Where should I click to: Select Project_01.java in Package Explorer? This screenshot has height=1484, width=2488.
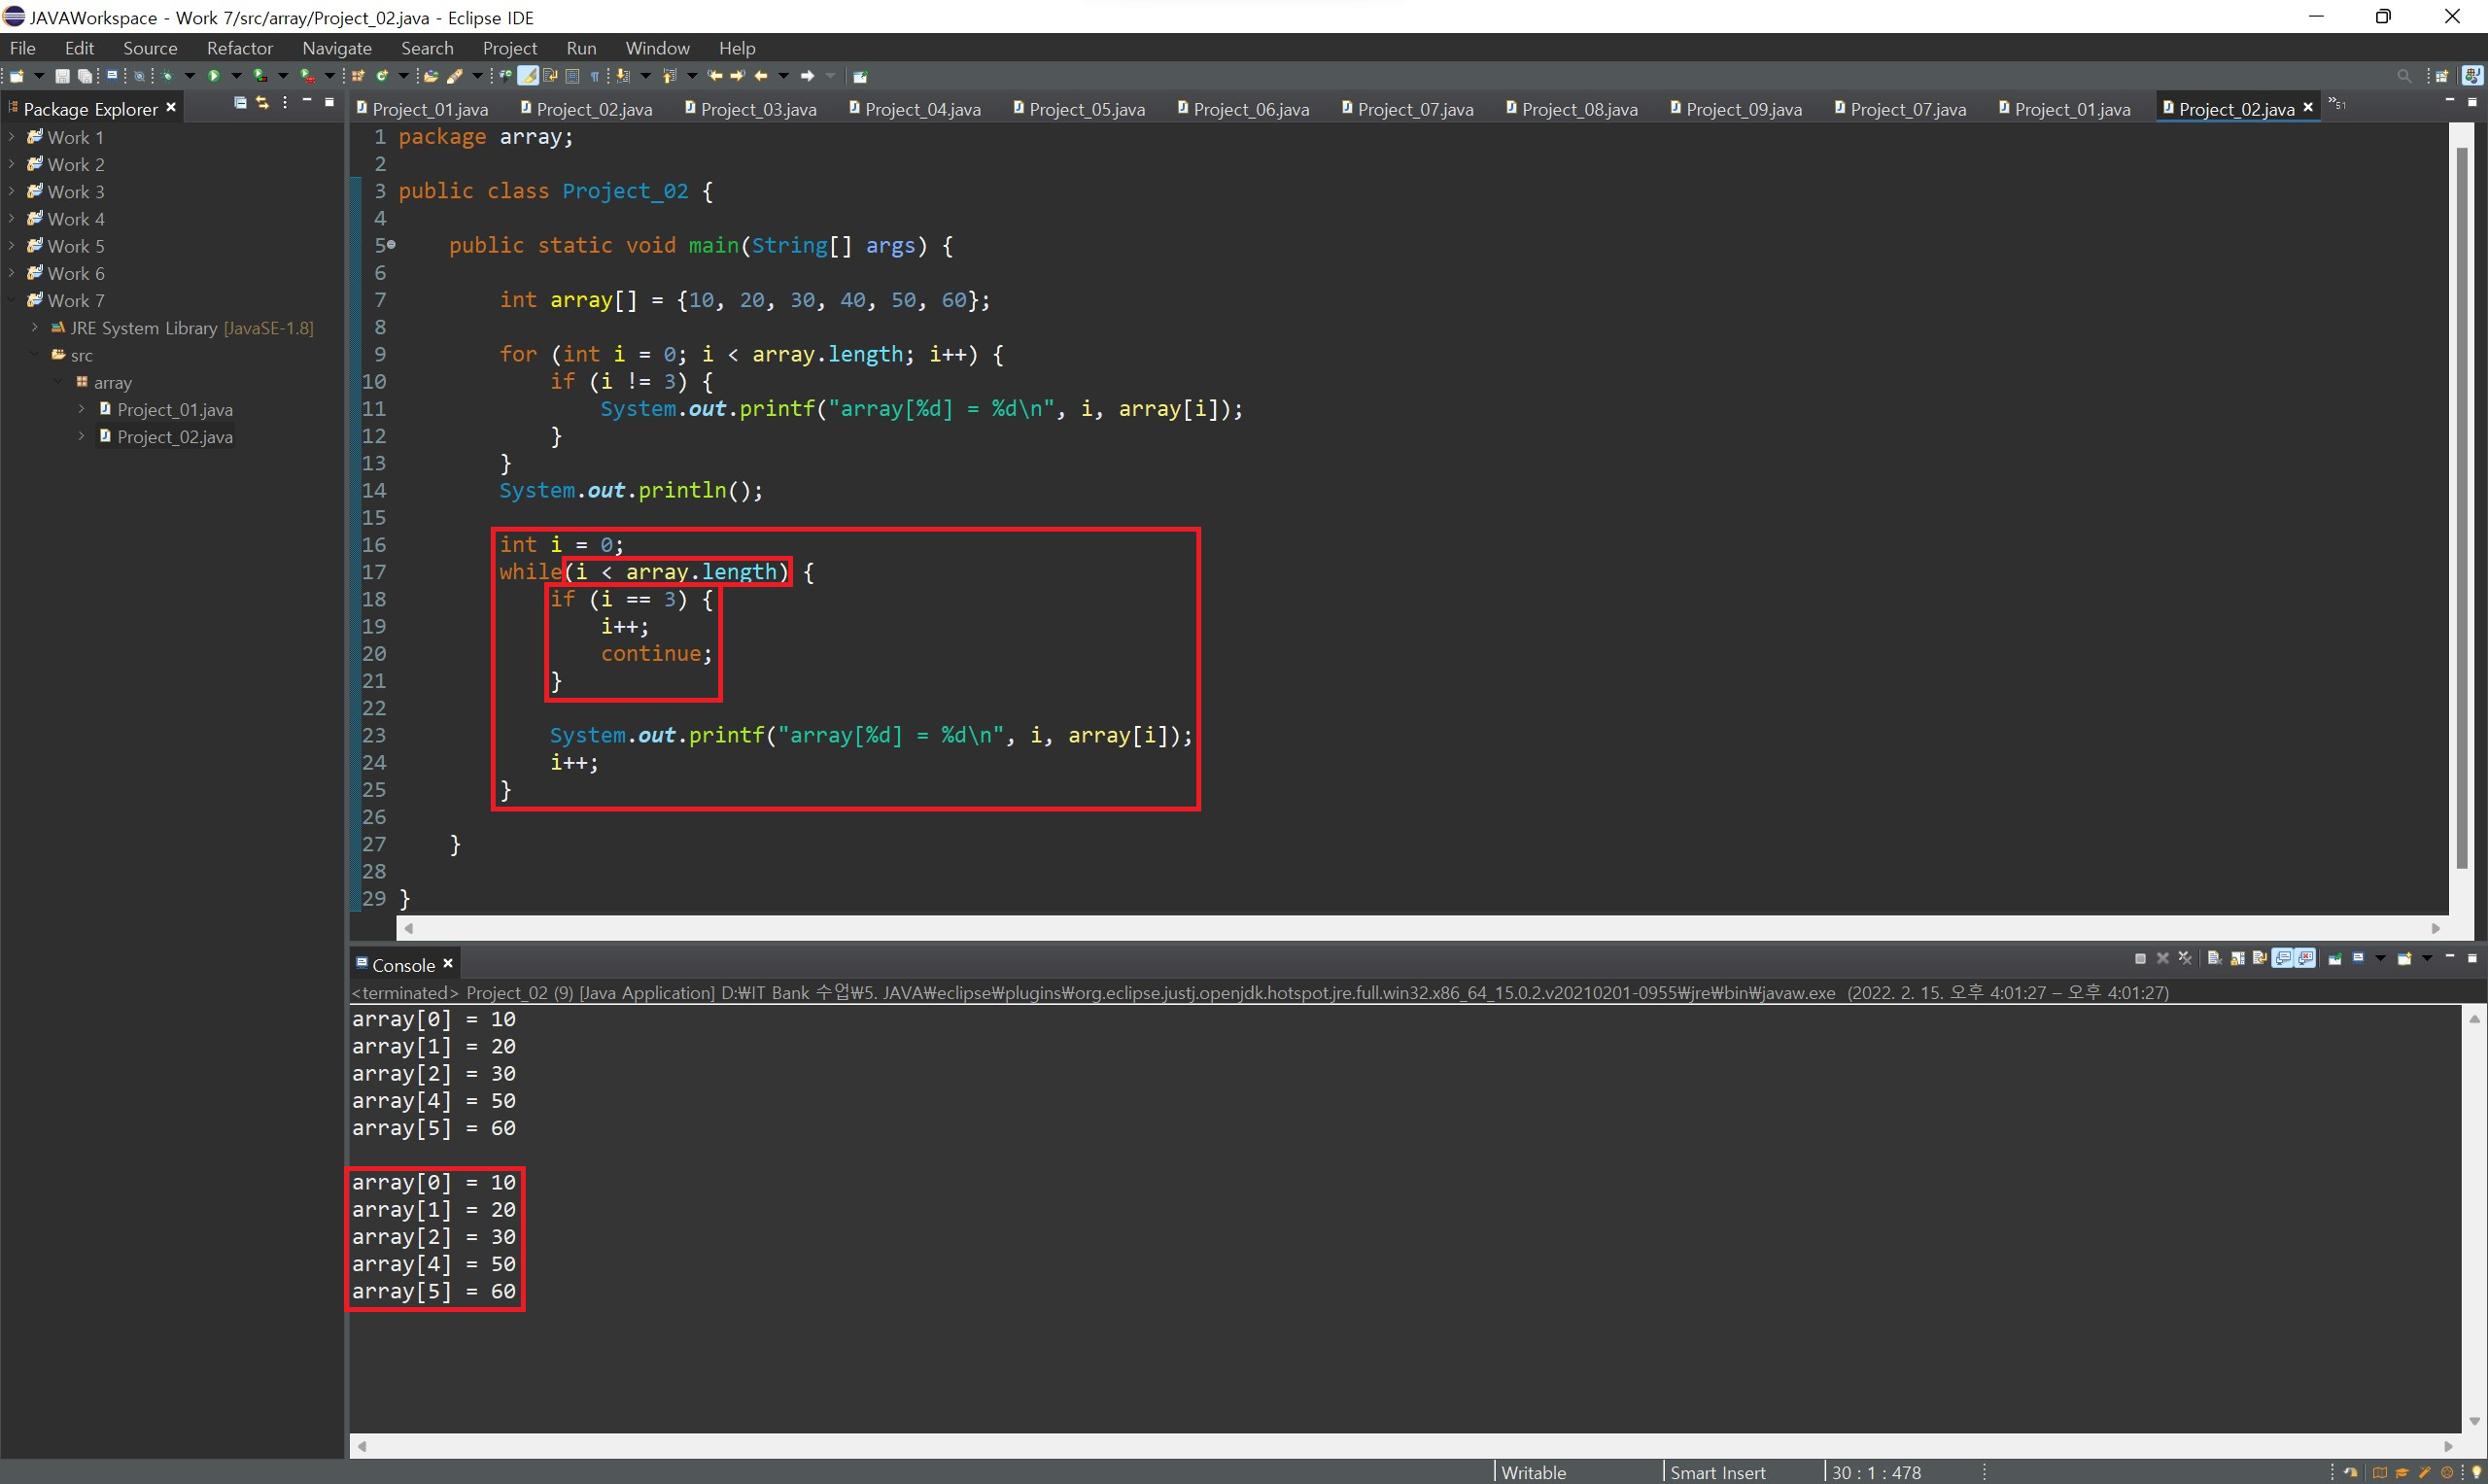(x=174, y=410)
